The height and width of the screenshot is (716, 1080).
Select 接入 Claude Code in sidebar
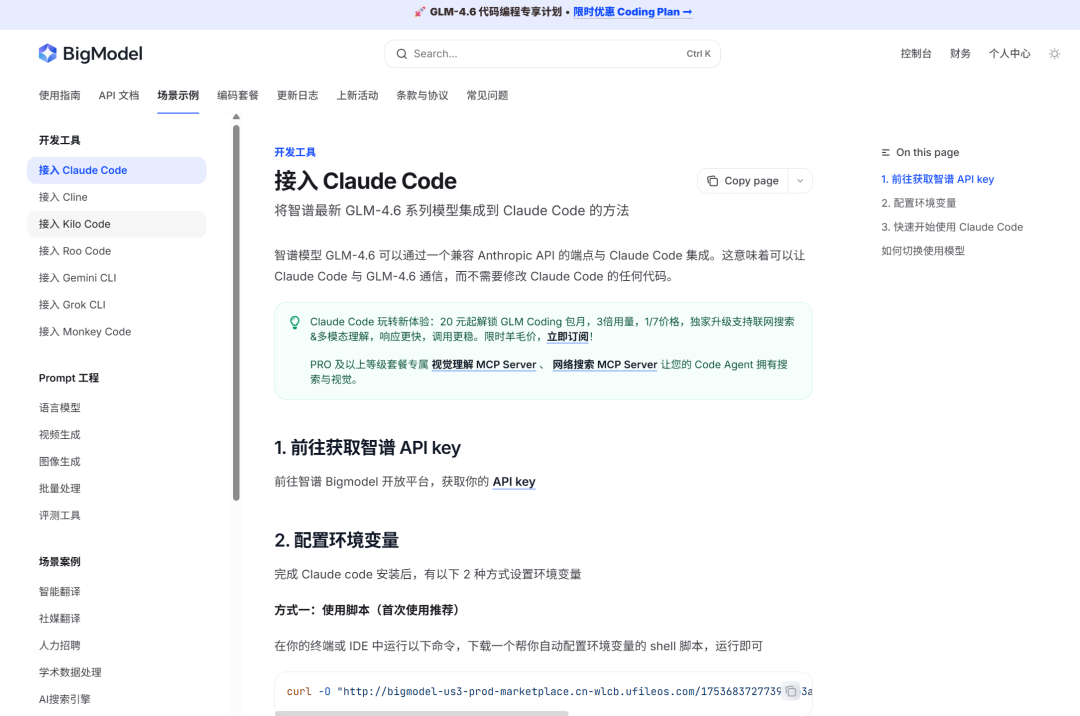click(x=116, y=170)
